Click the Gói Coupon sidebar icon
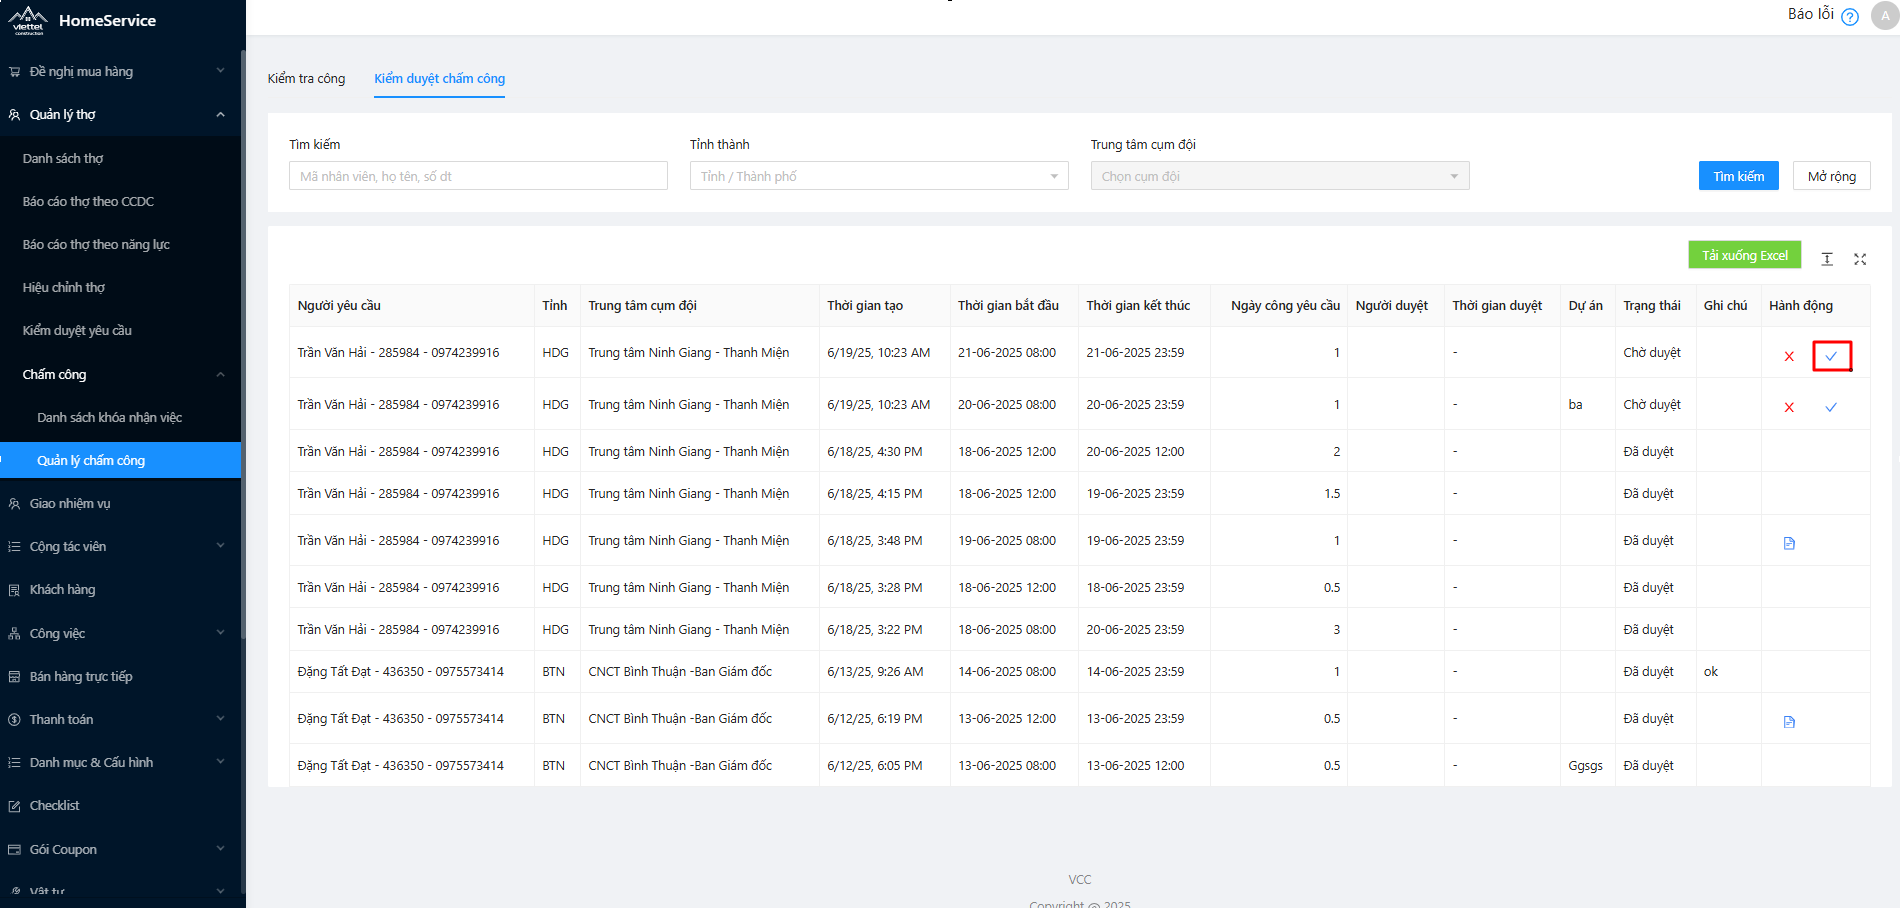 (x=14, y=850)
